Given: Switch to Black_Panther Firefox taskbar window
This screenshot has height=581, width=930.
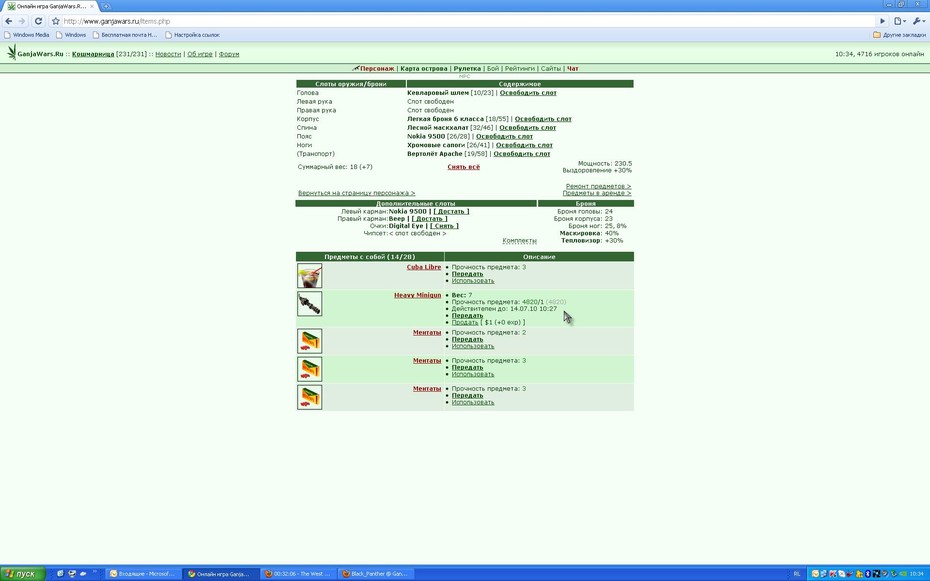Looking at the screenshot, I should coord(374,574).
